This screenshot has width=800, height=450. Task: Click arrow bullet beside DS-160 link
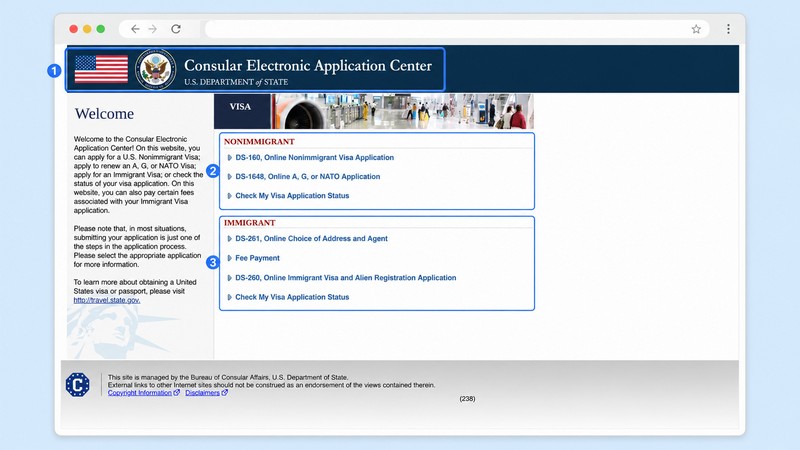(x=230, y=158)
